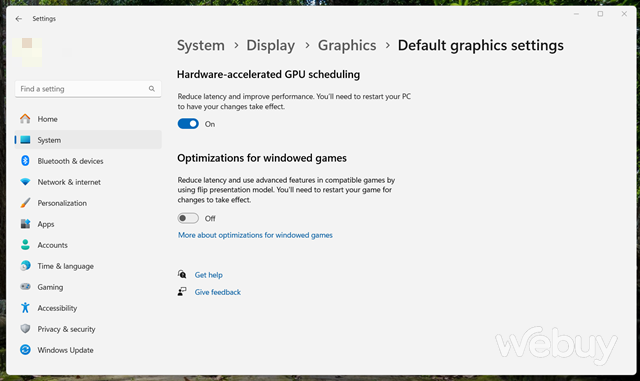
Task: Navigate to Graphics breadcrumb
Action: coord(347,45)
